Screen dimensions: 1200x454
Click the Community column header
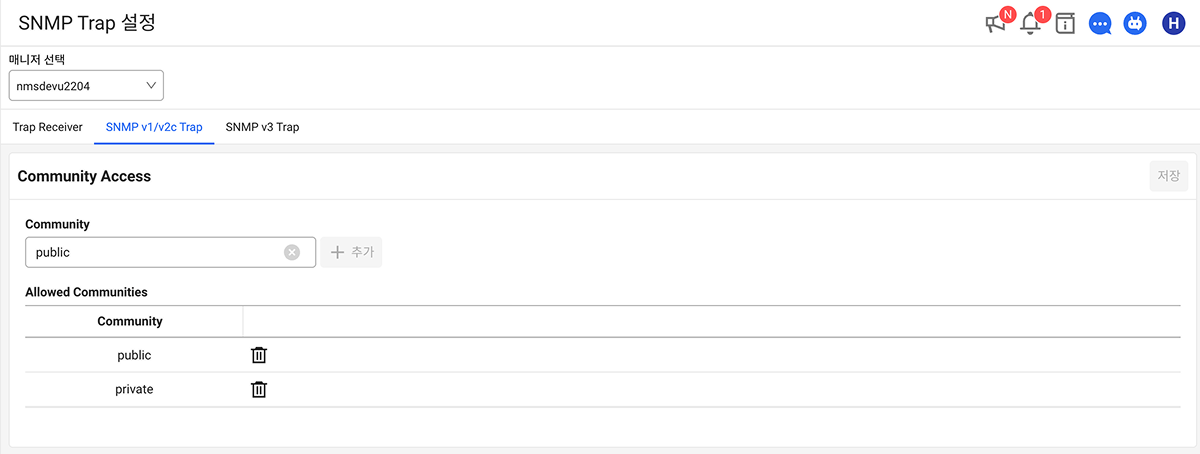(130, 321)
